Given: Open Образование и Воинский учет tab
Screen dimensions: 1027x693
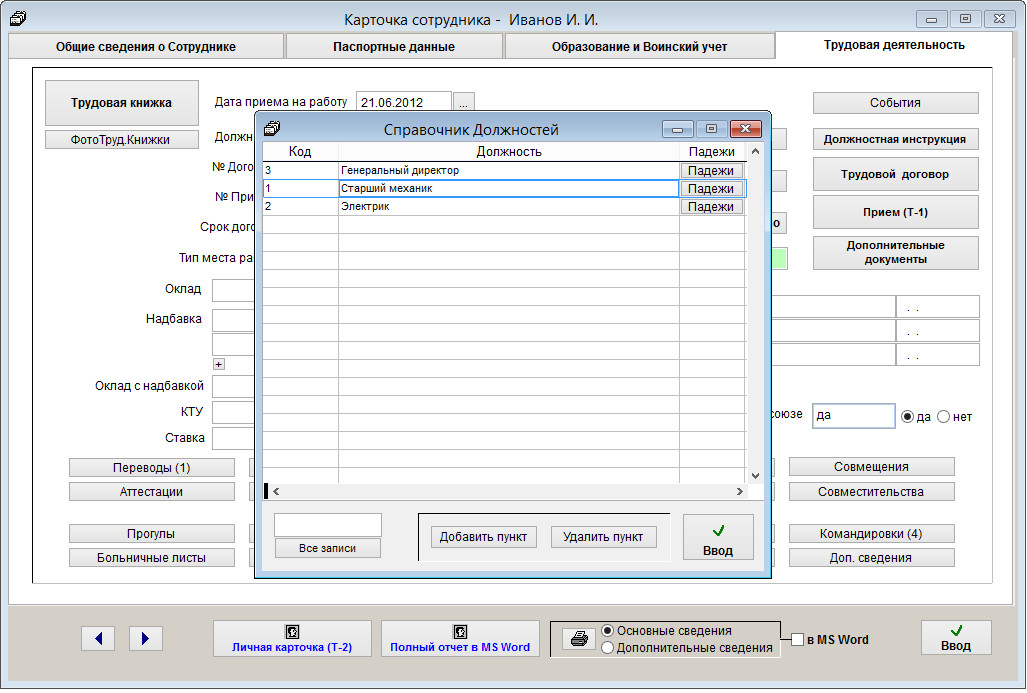Looking at the screenshot, I should tap(639, 47).
